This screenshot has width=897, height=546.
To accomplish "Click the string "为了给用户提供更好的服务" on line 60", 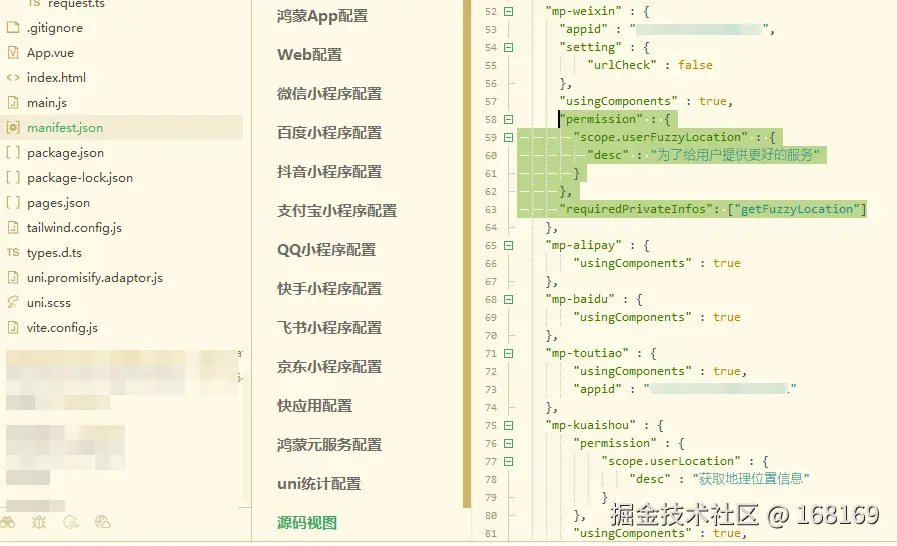I will pos(735,155).
